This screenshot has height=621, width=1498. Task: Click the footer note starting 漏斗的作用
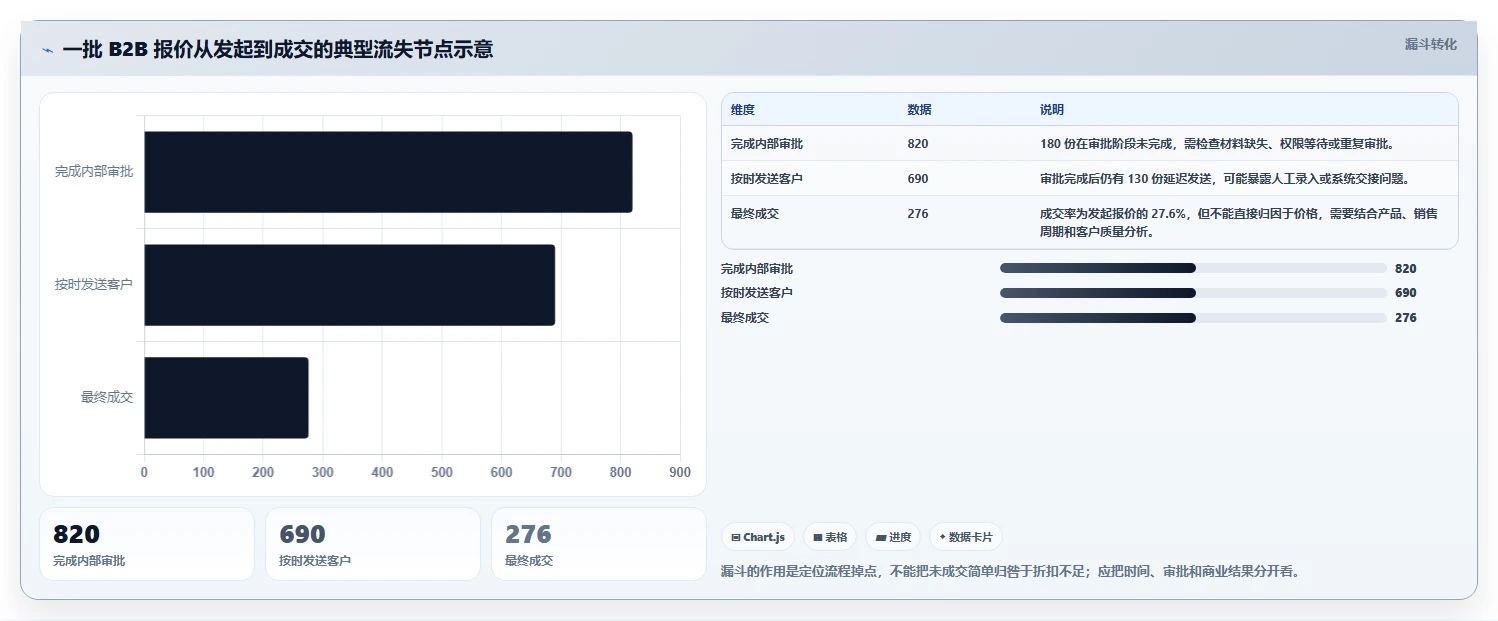(x=1011, y=572)
